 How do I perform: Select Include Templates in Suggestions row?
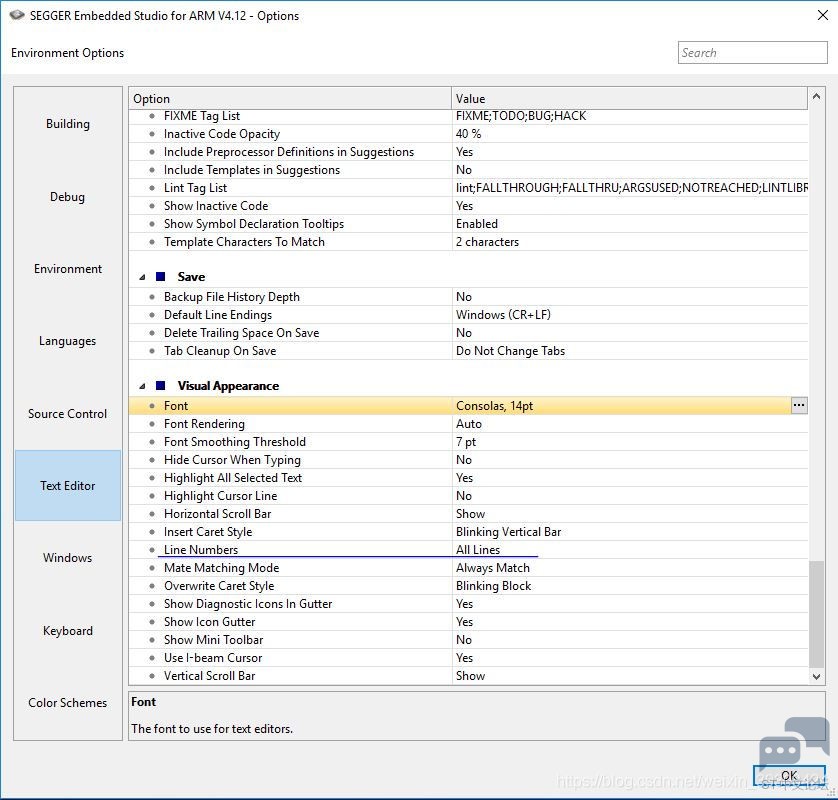(x=468, y=170)
